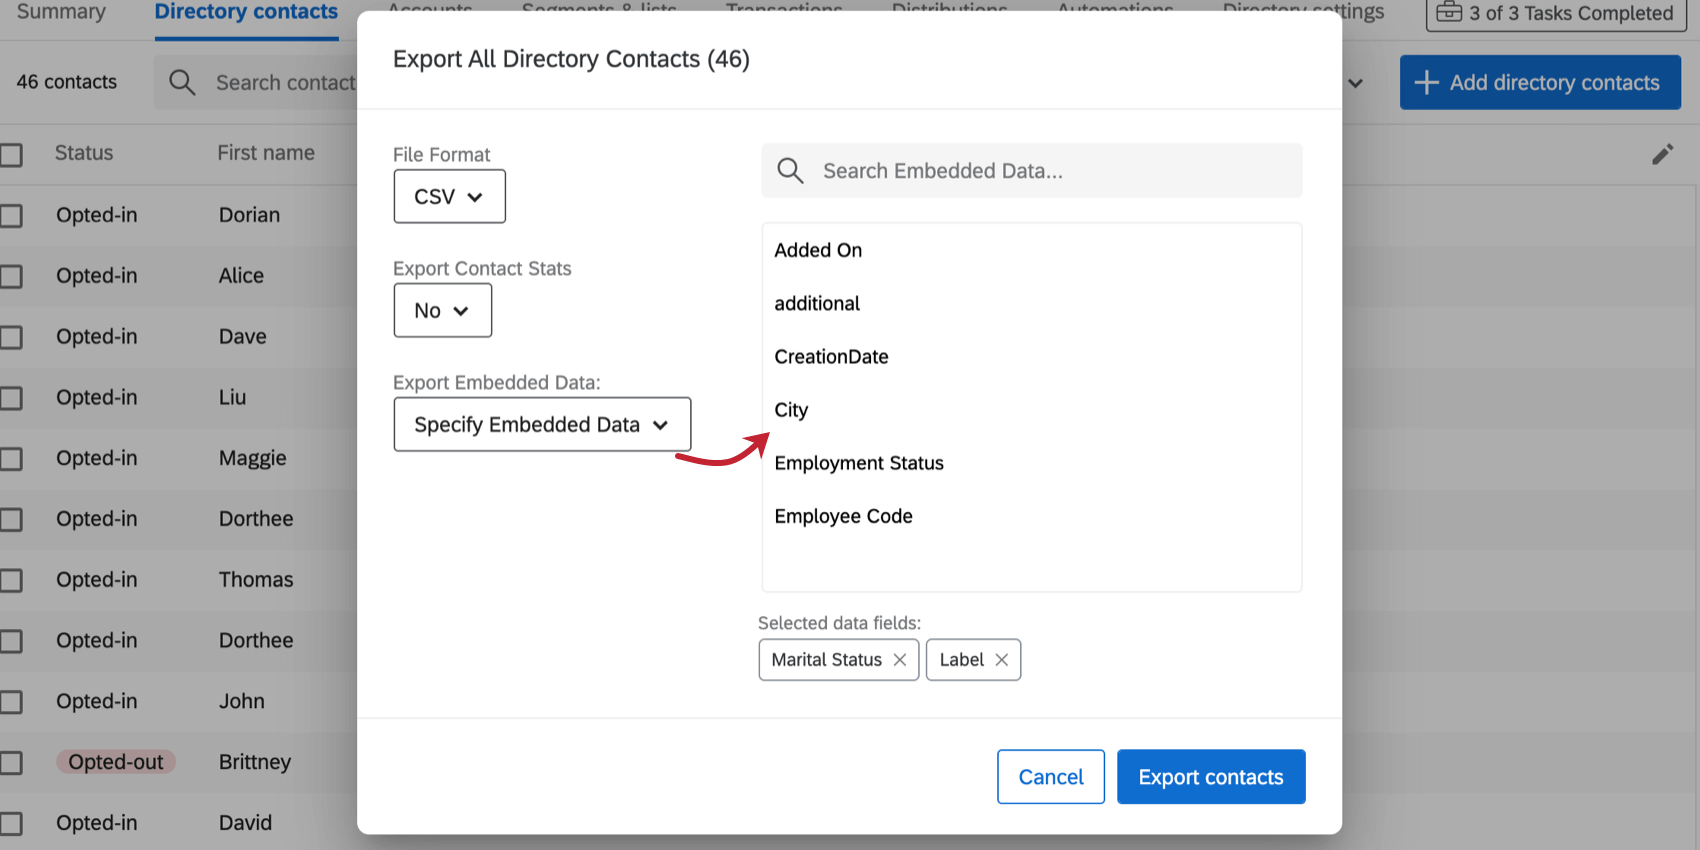The height and width of the screenshot is (850, 1700).
Task: Click the embedded data search magnifier icon
Action: [790, 171]
